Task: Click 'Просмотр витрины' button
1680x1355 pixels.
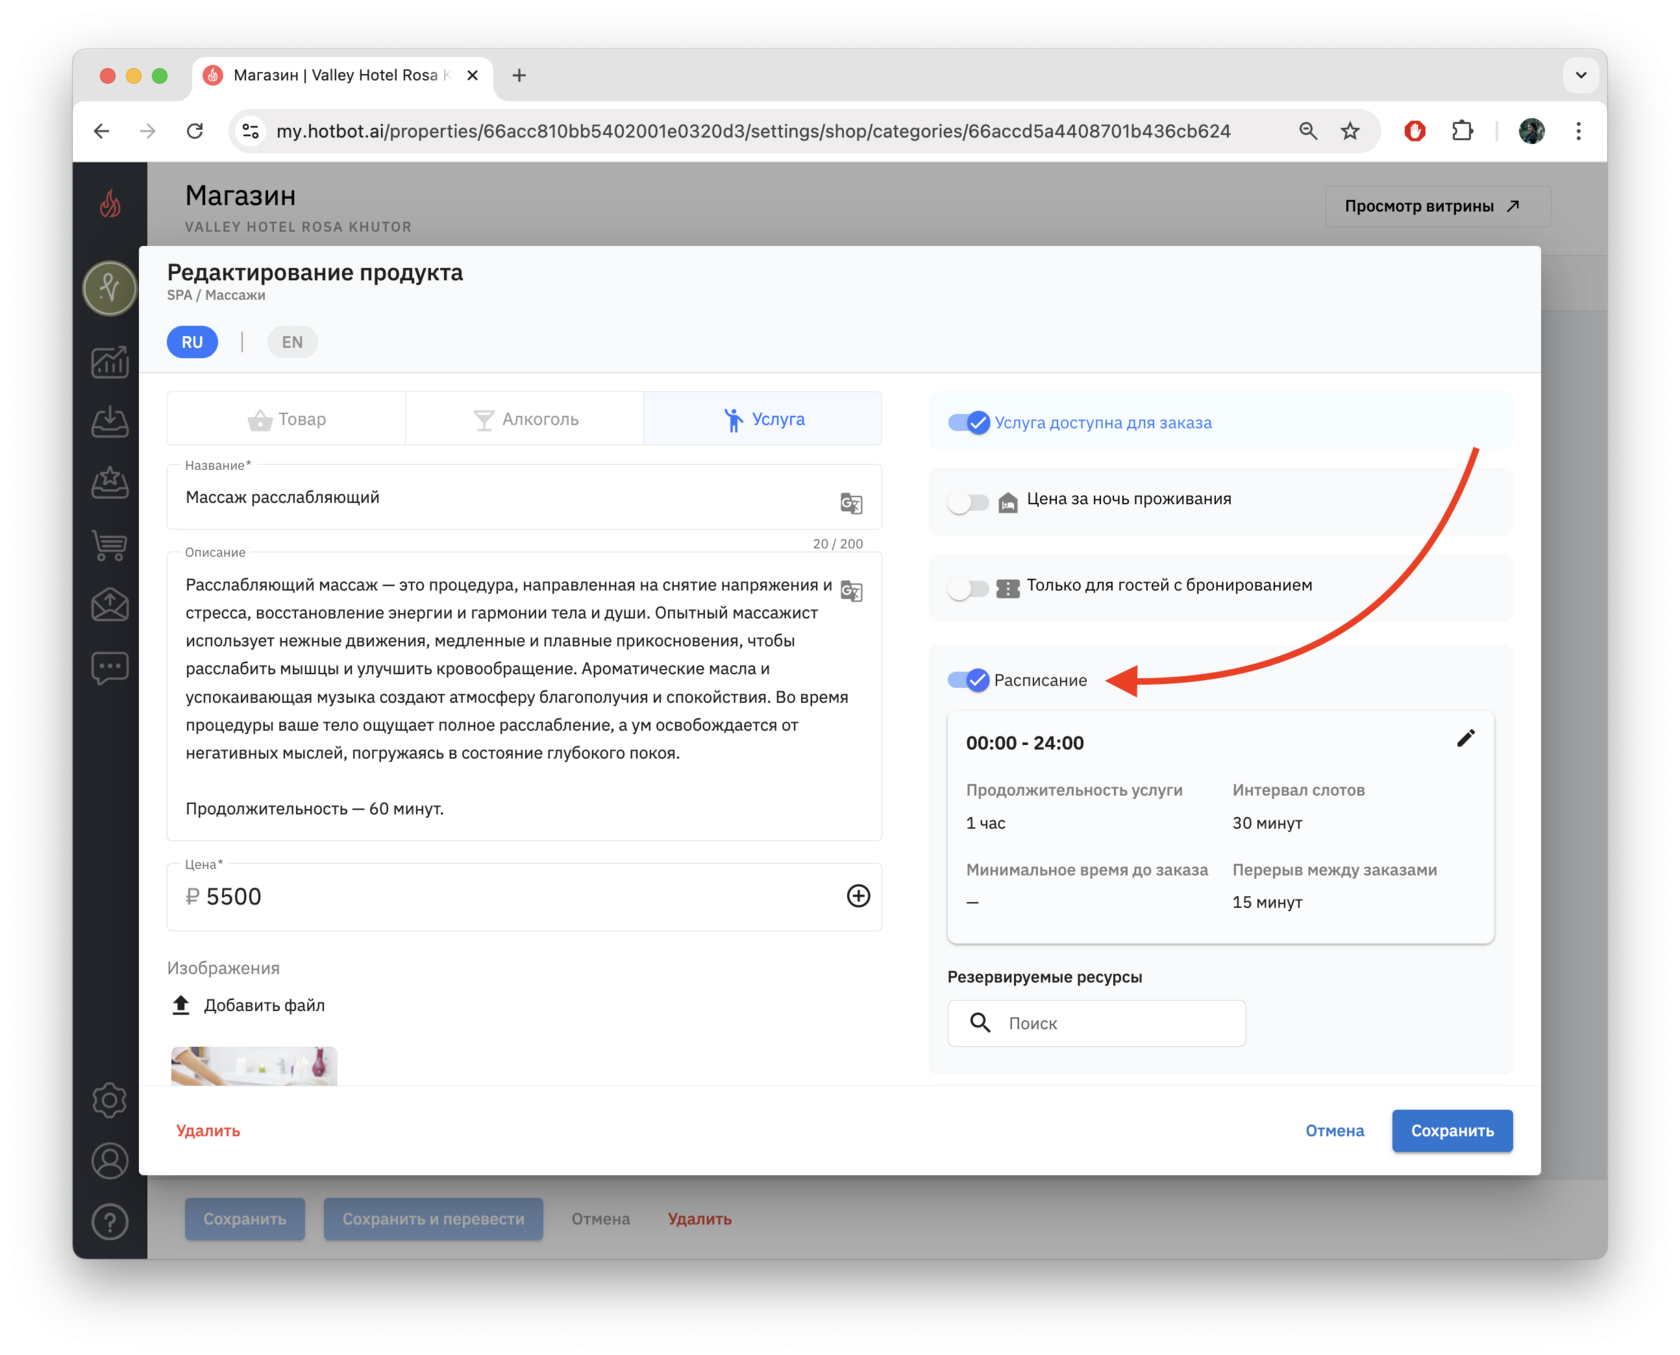Action: (1437, 206)
